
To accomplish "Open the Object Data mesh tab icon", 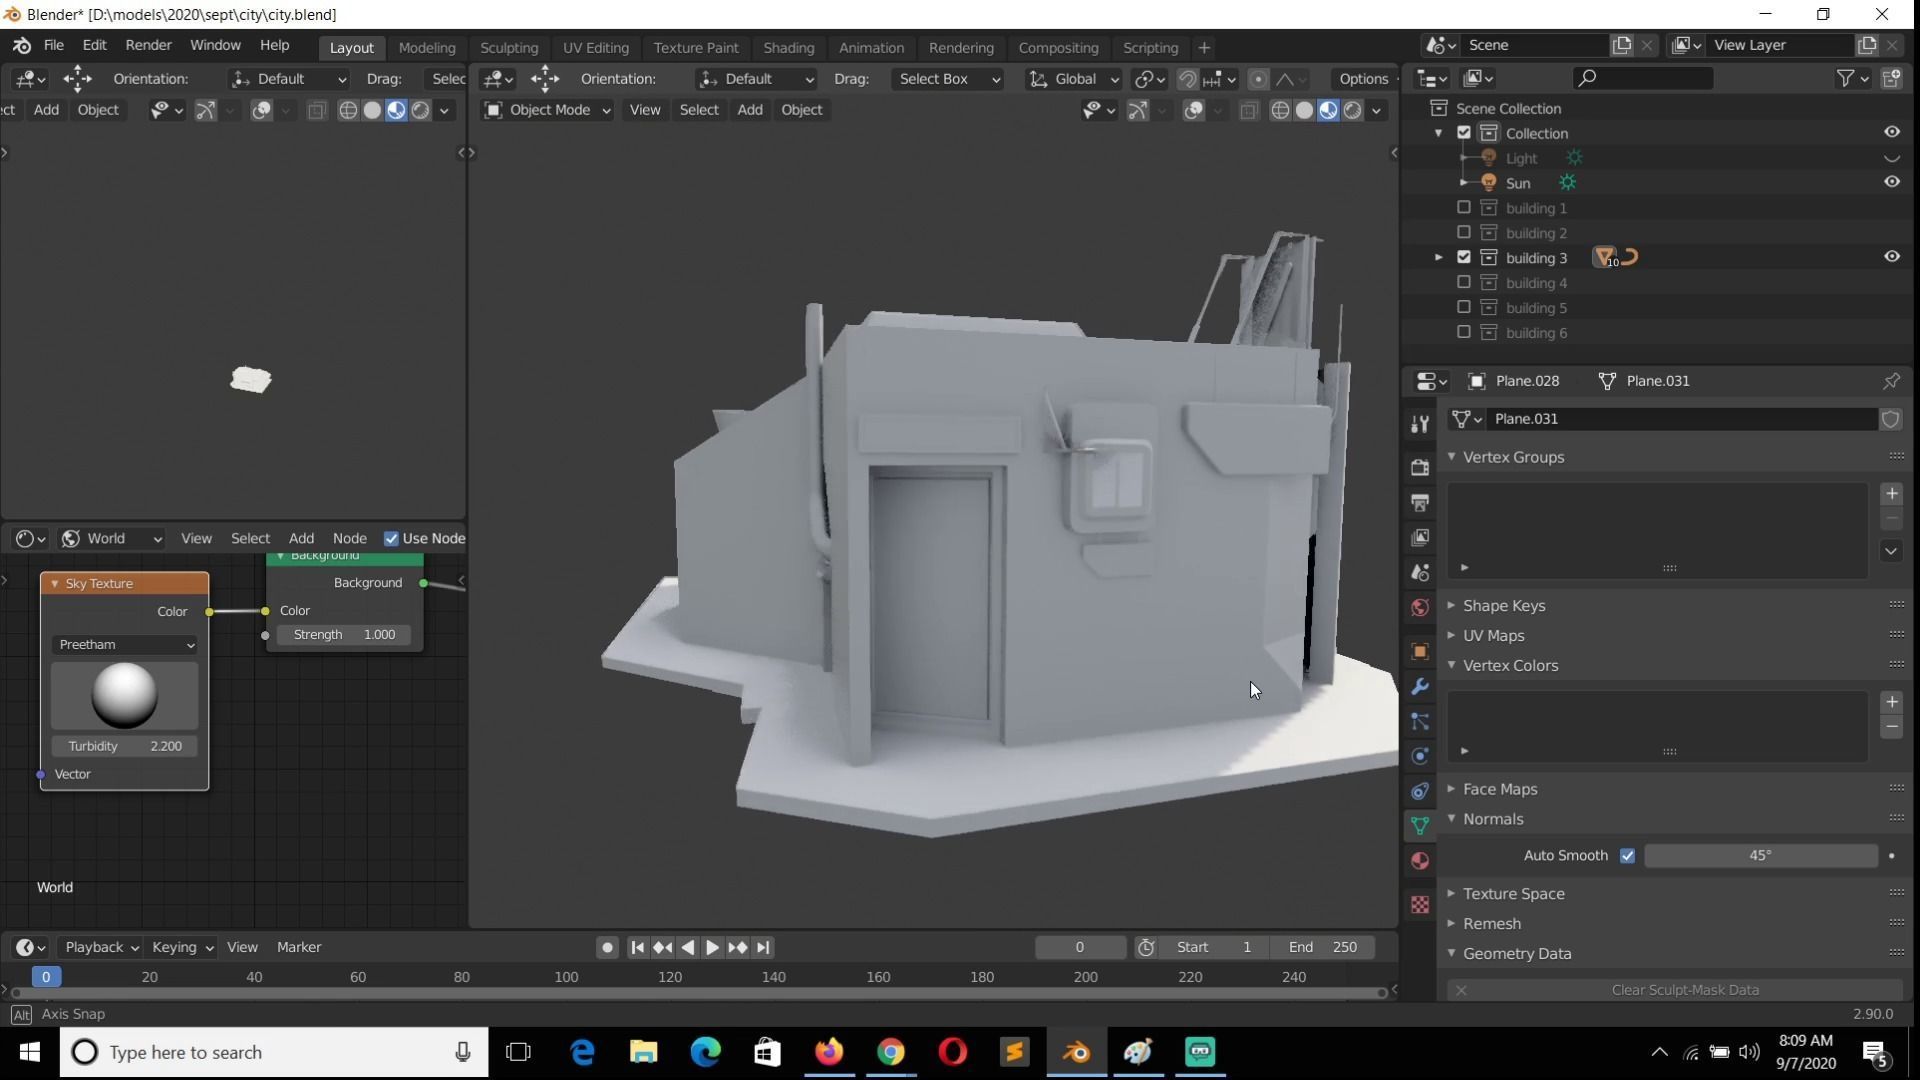I will pyautogui.click(x=1419, y=826).
